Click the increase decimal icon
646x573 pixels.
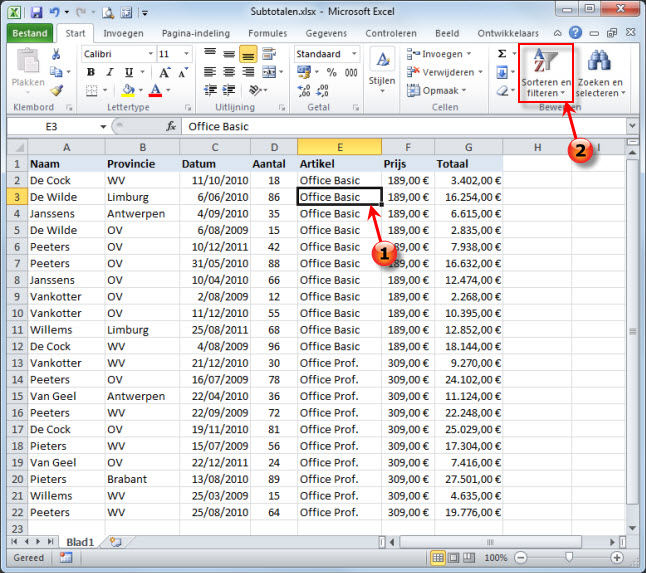pyautogui.click(x=304, y=90)
